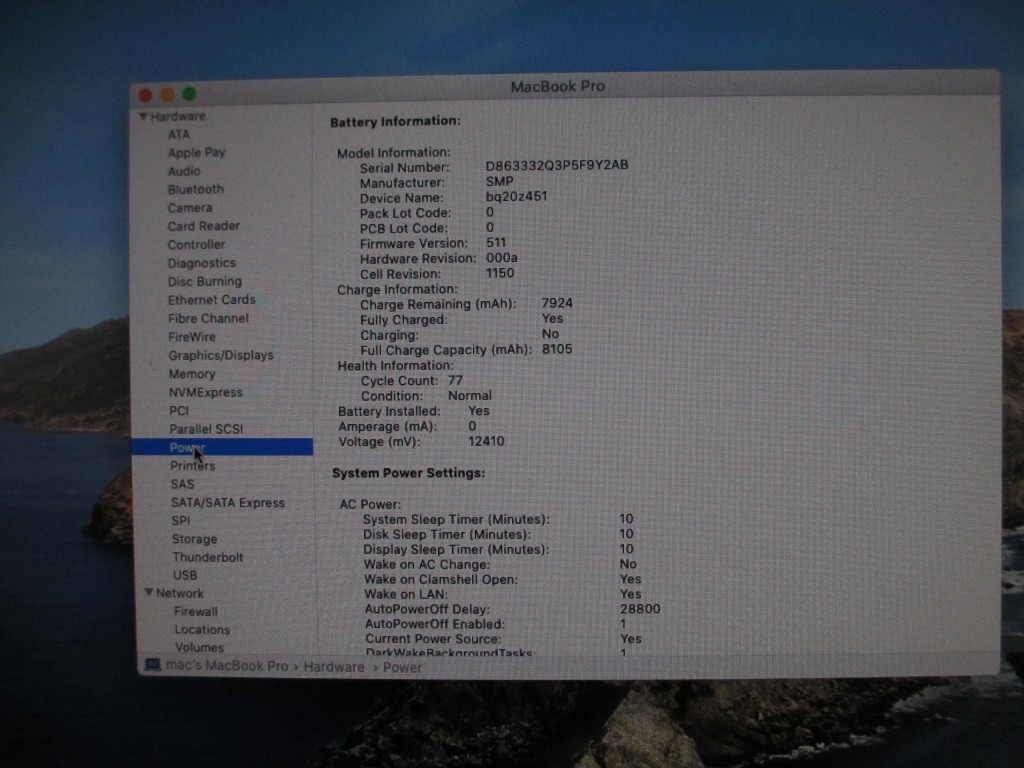Open the Parallel SCSI entry
This screenshot has width=1024, height=768.
(206, 429)
